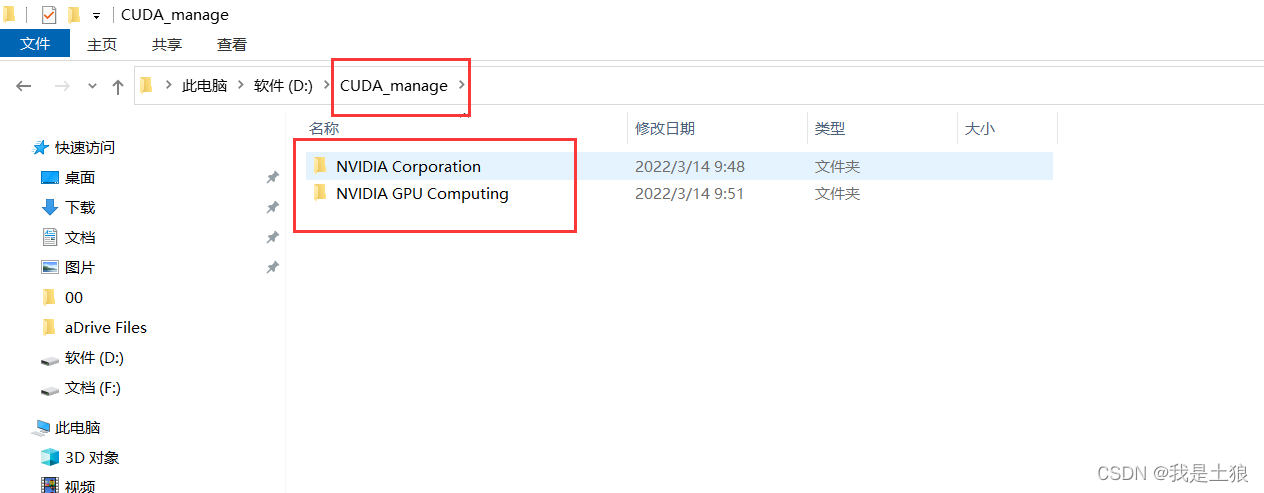1264x493 pixels.
Task: Click the 下载 download arrow icon
Action: point(50,207)
